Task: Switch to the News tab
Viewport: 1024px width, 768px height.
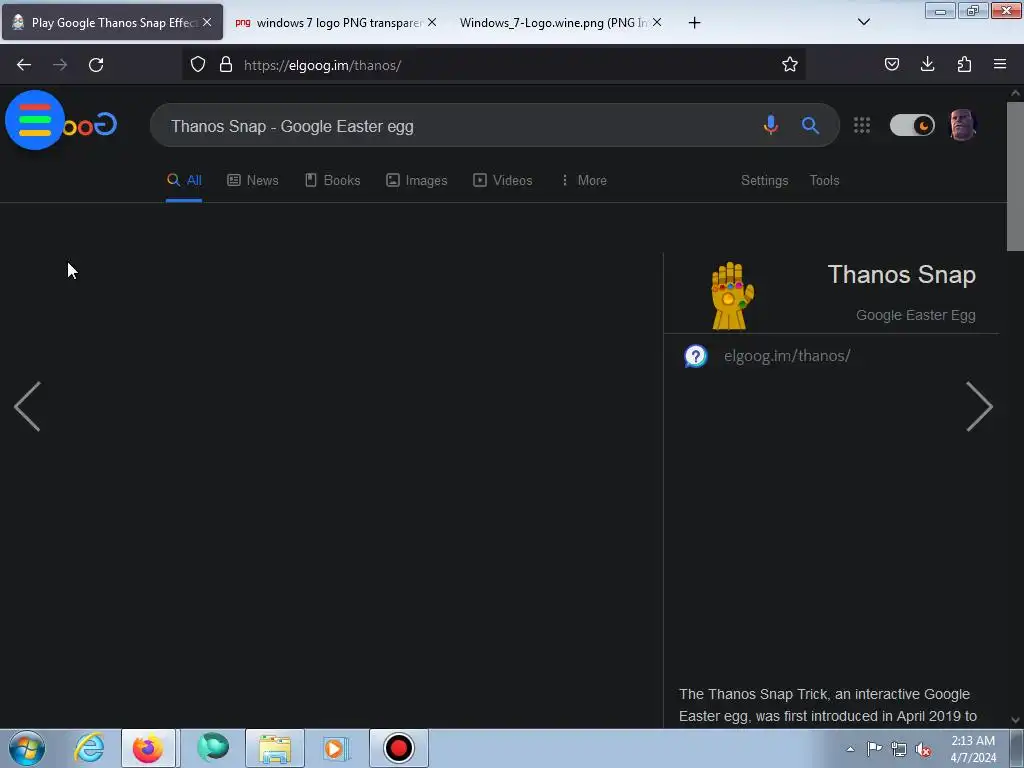Action: tap(253, 180)
